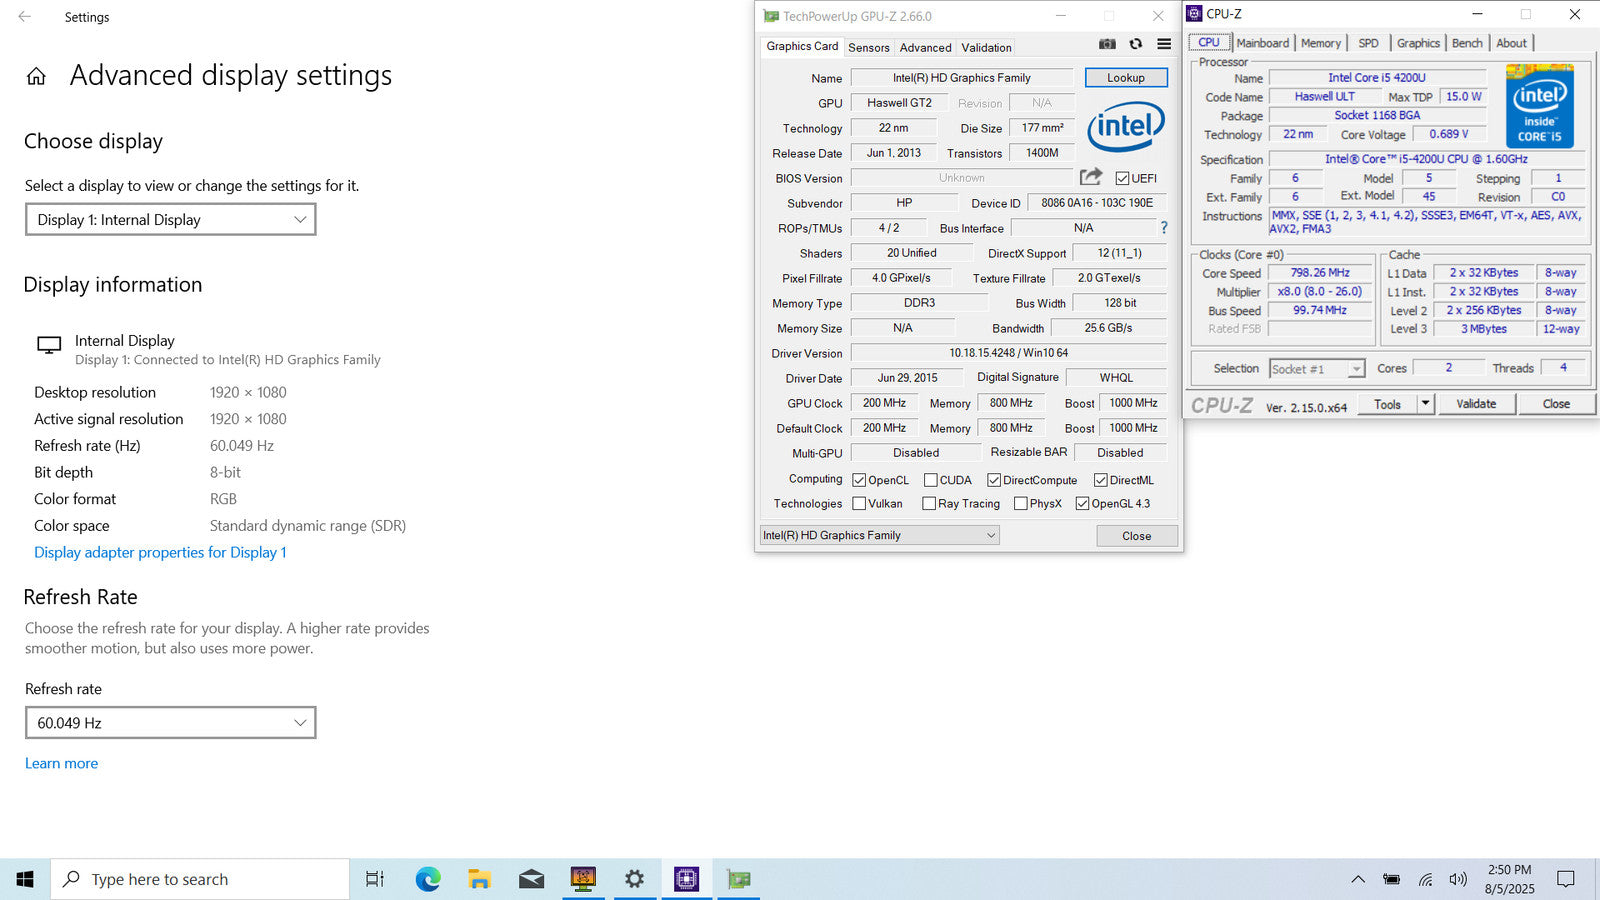1600x900 pixels.
Task: Click the GPU-Z Device ID value
Action: point(1097,203)
